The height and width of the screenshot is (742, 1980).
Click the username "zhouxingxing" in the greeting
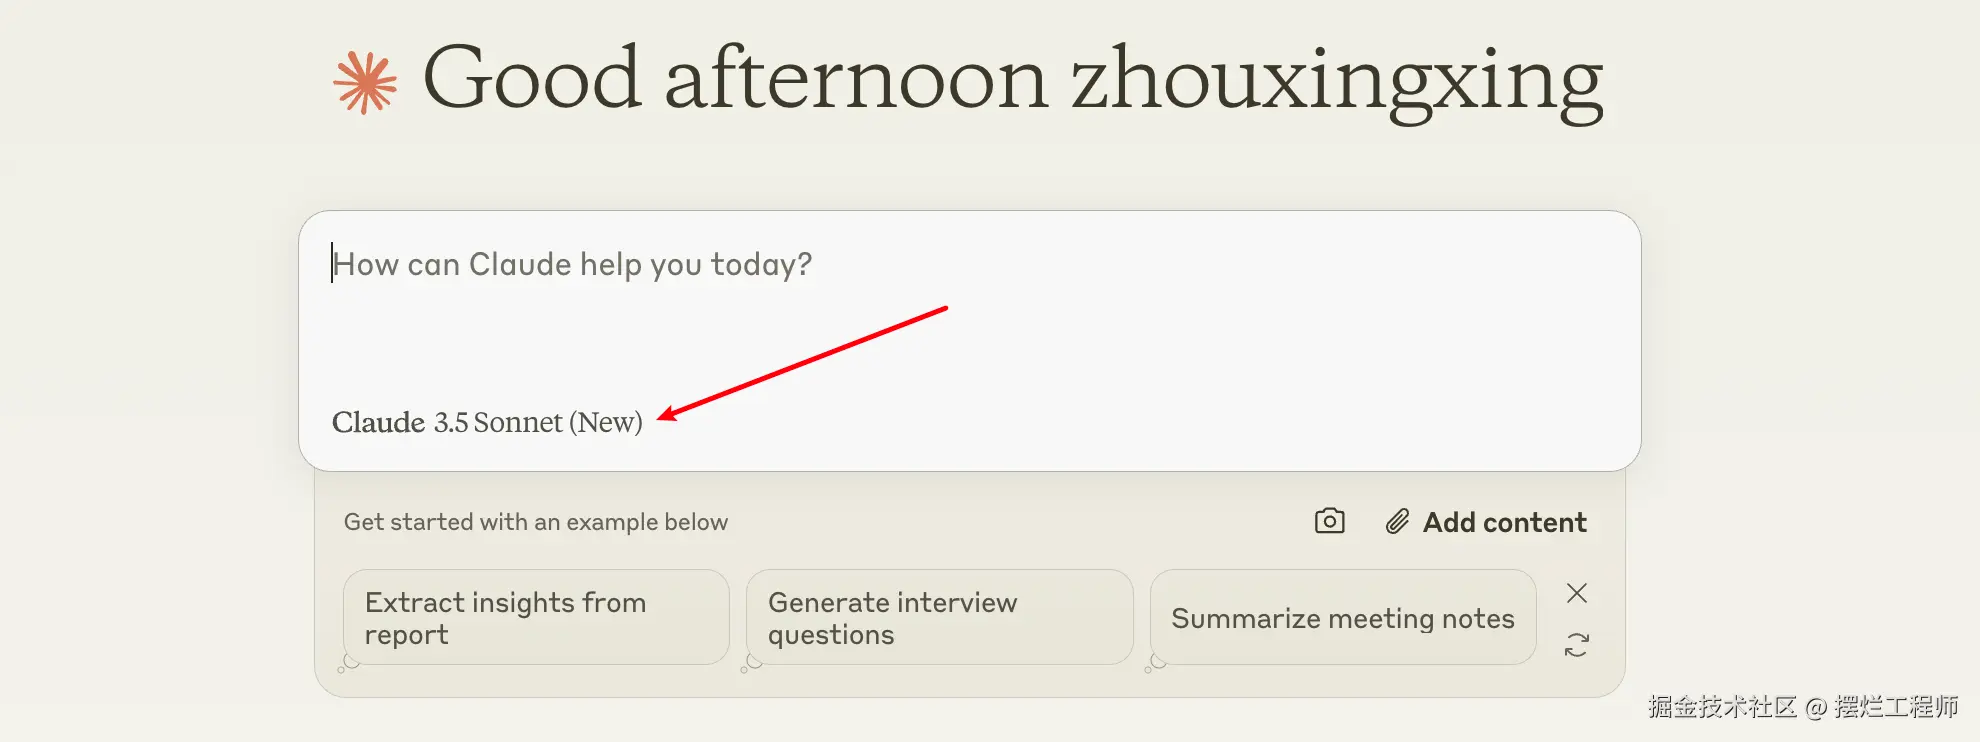click(x=1336, y=80)
